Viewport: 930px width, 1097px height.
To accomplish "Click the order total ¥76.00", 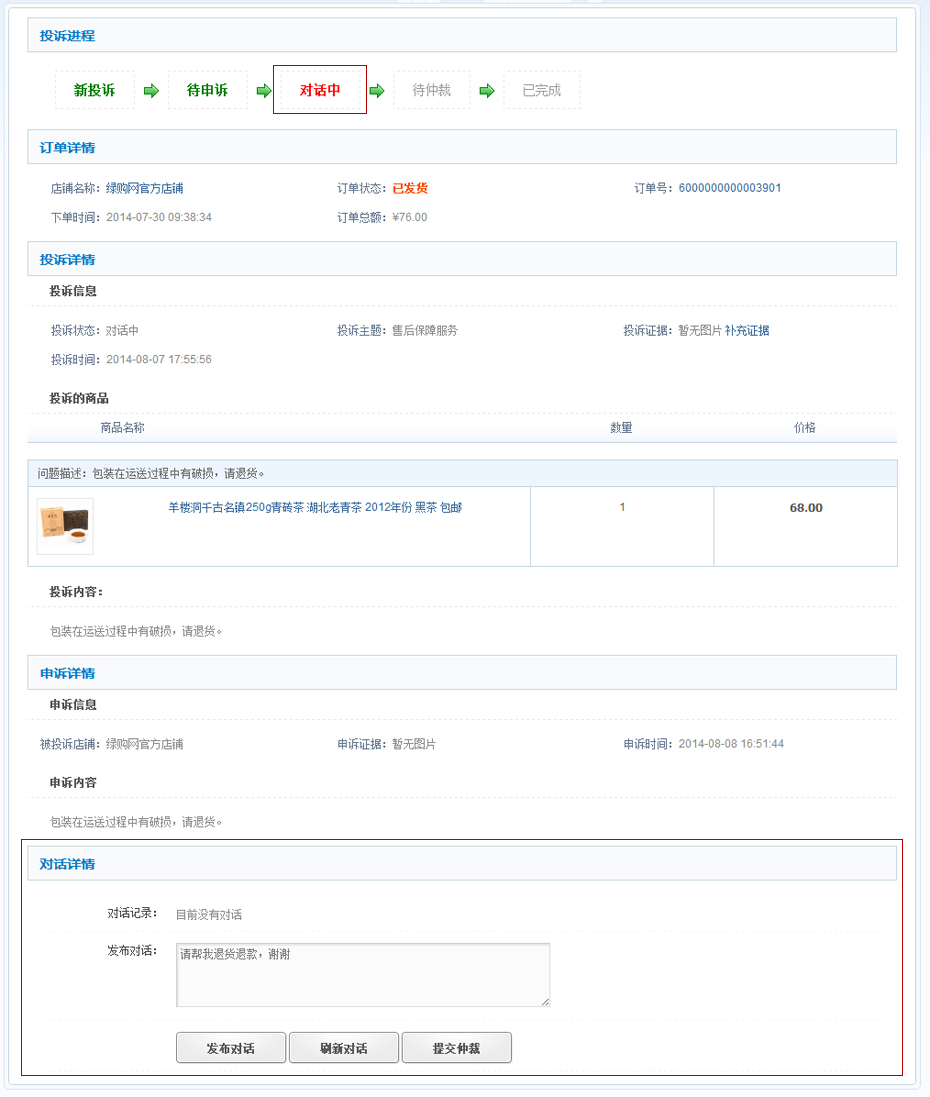I will pyautogui.click(x=409, y=218).
